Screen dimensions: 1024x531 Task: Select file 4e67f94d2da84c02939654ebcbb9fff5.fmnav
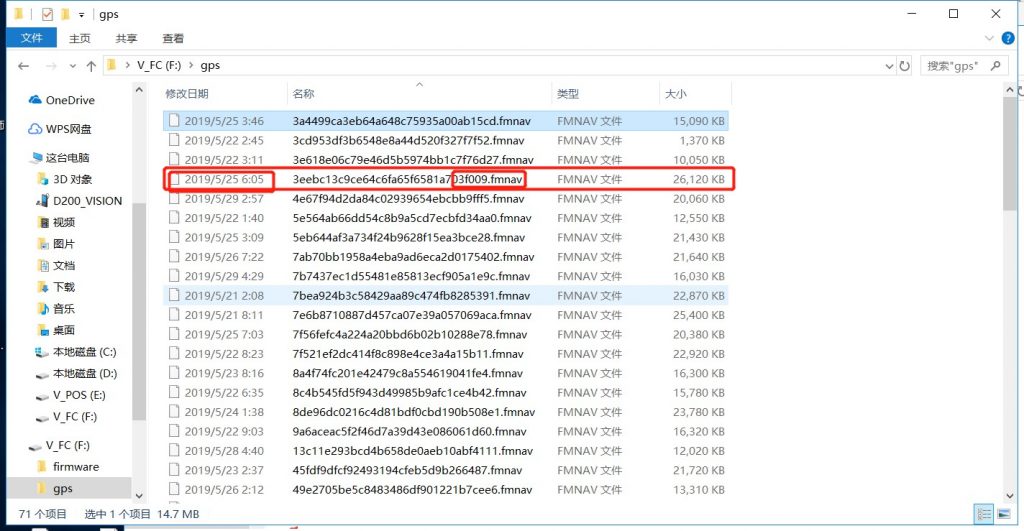click(x=445, y=199)
